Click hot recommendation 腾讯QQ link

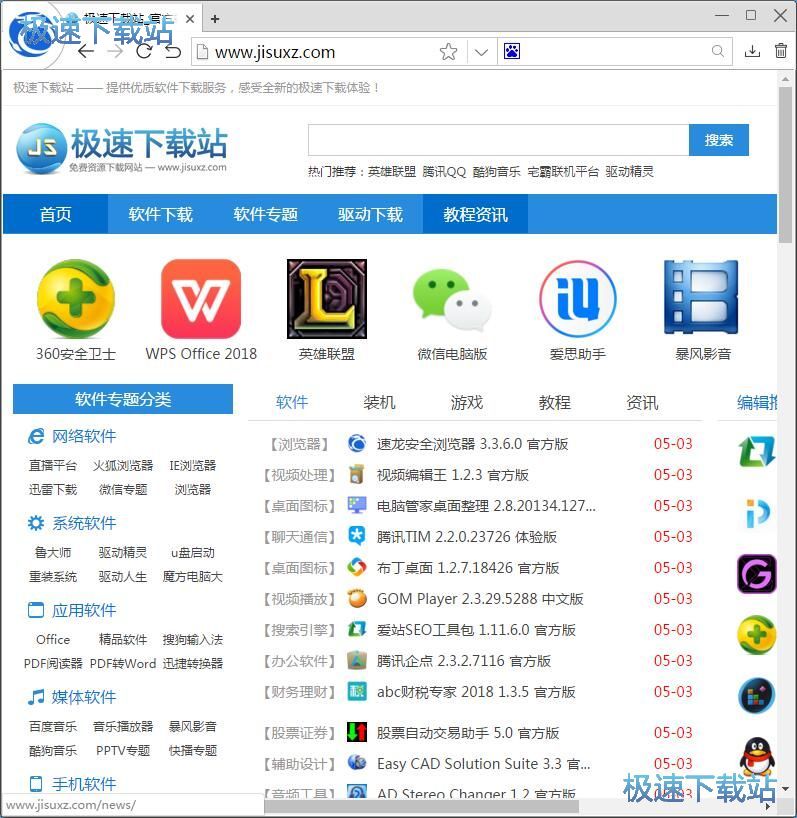pos(444,172)
